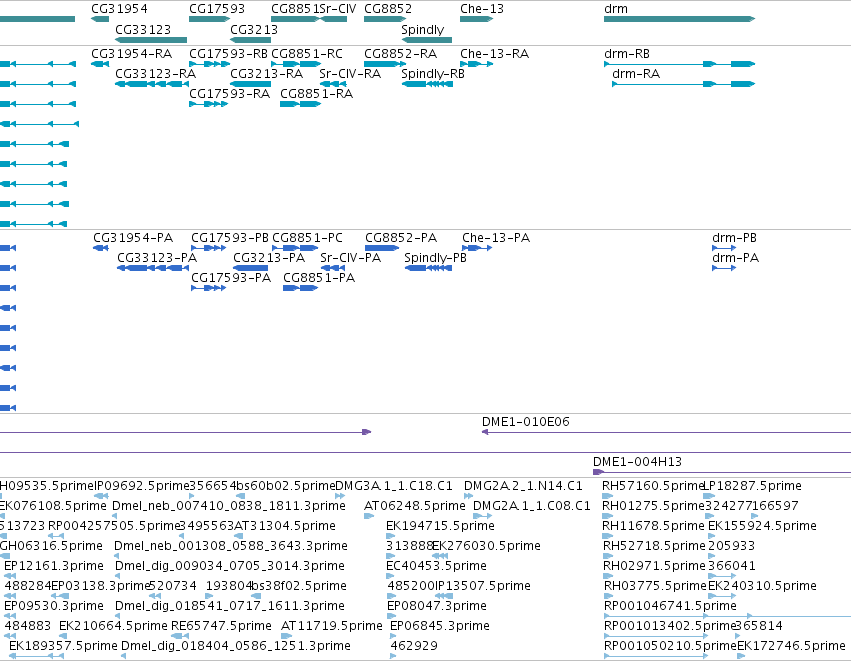Viewport: 851px width, 661px height.
Task: Click EST label RP001046741.5prime
Action: pyautogui.click(x=670, y=606)
